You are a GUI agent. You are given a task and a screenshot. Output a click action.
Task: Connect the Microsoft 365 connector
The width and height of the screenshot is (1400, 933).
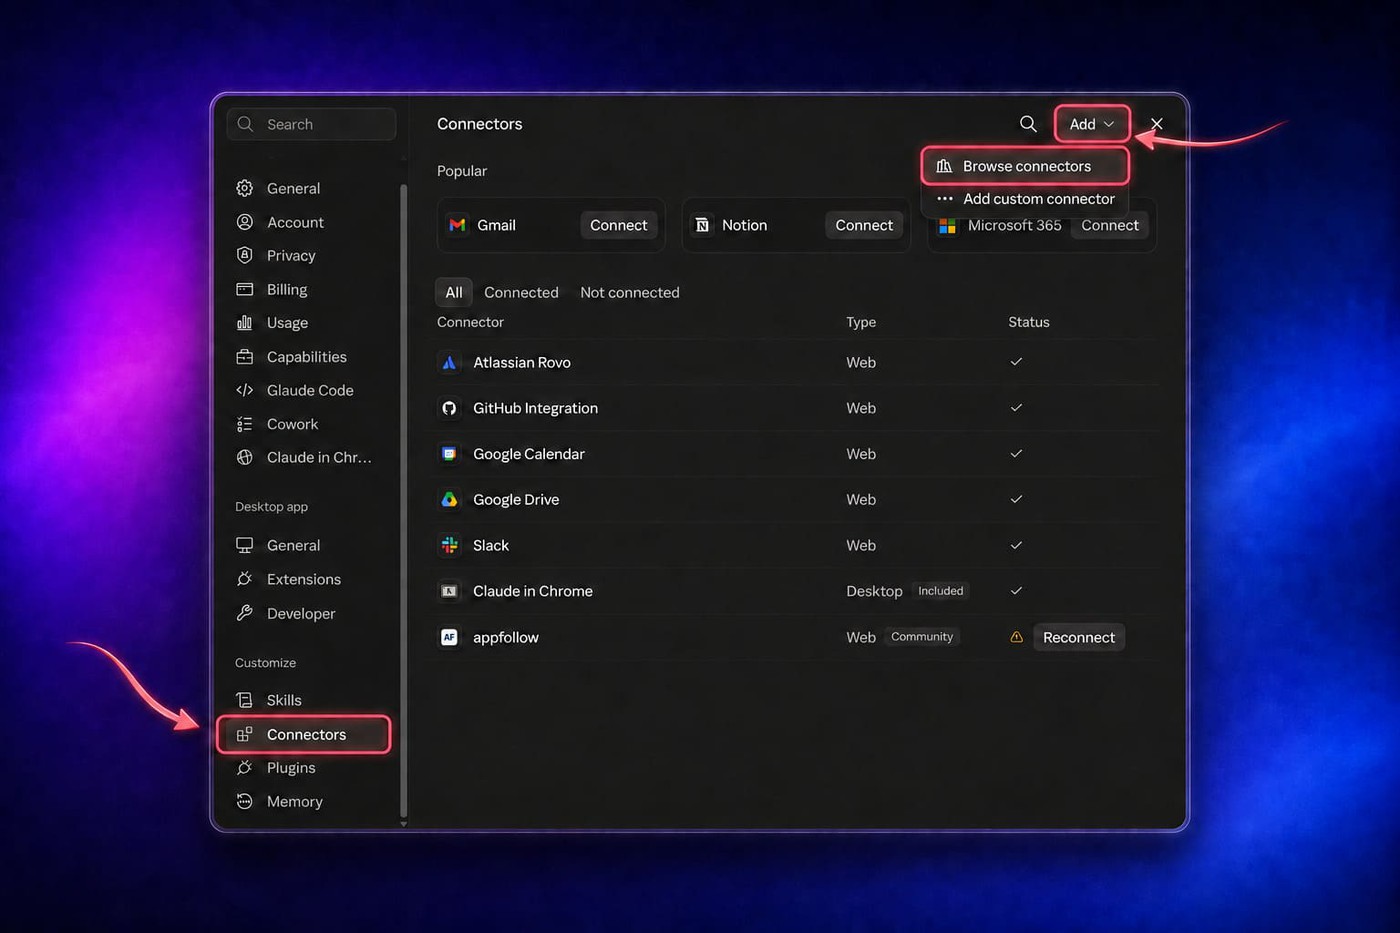(x=1109, y=225)
